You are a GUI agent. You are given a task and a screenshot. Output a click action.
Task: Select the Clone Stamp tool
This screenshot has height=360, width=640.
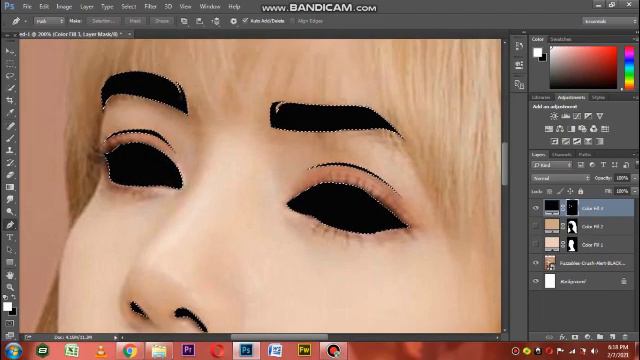pyautogui.click(x=10, y=151)
